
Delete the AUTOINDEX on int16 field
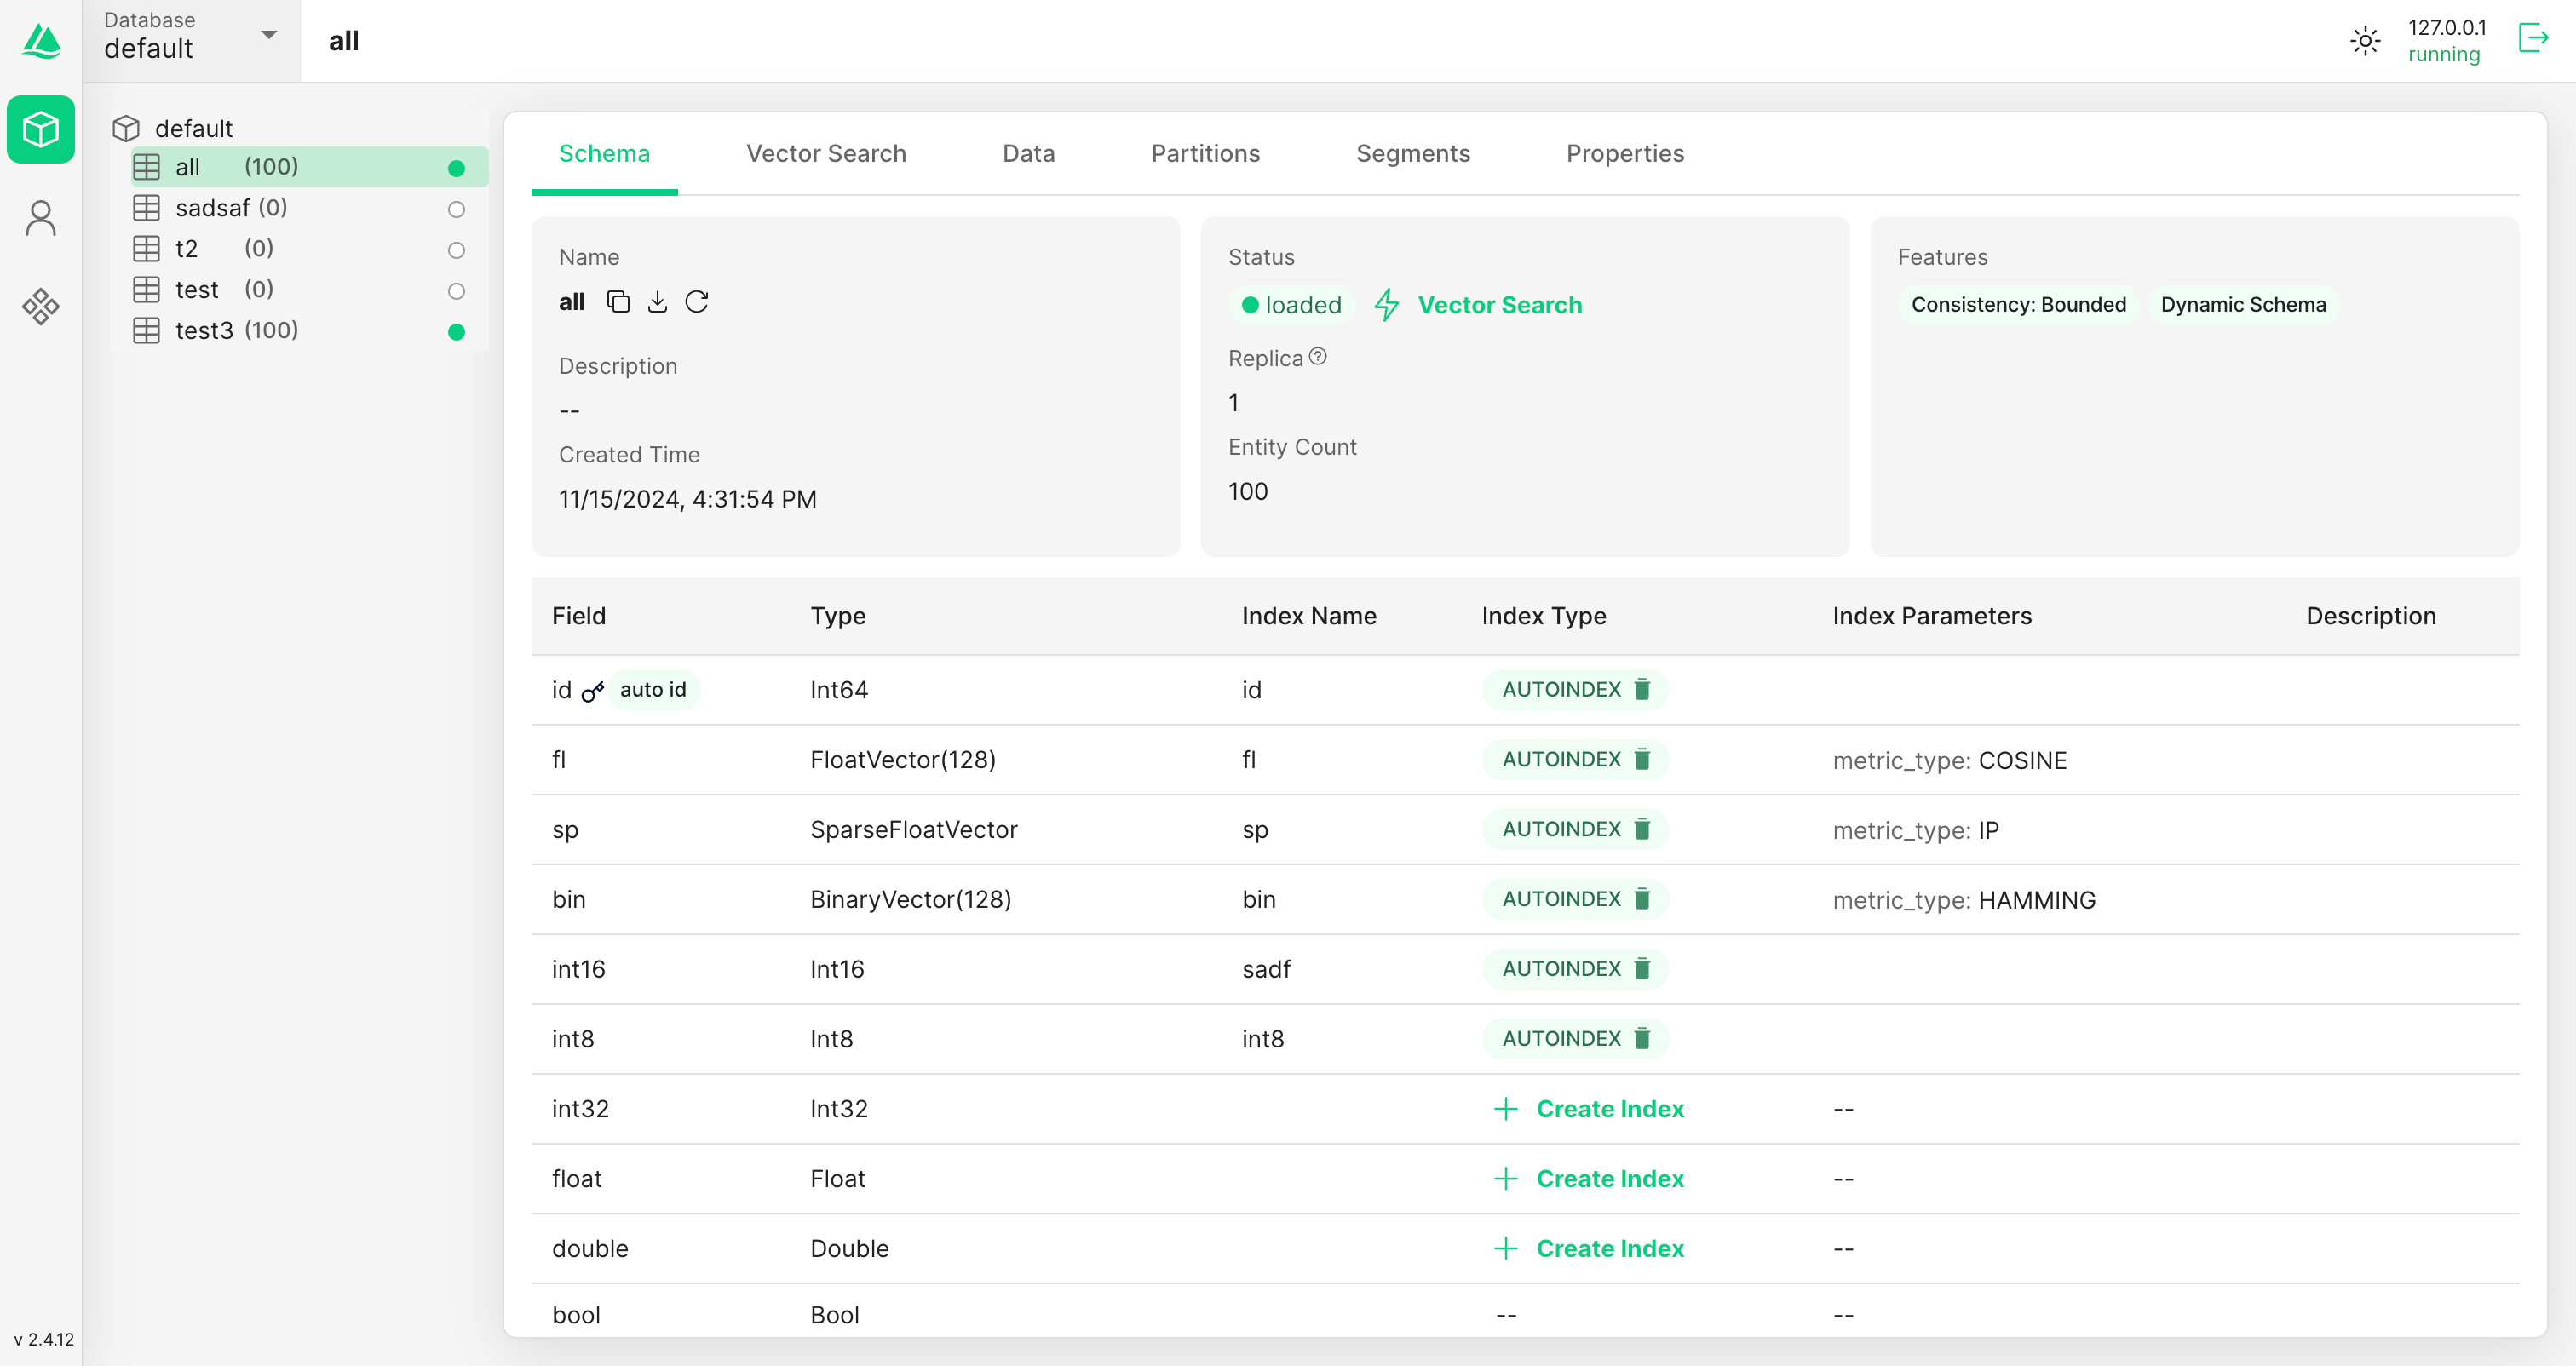coord(1642,969)
